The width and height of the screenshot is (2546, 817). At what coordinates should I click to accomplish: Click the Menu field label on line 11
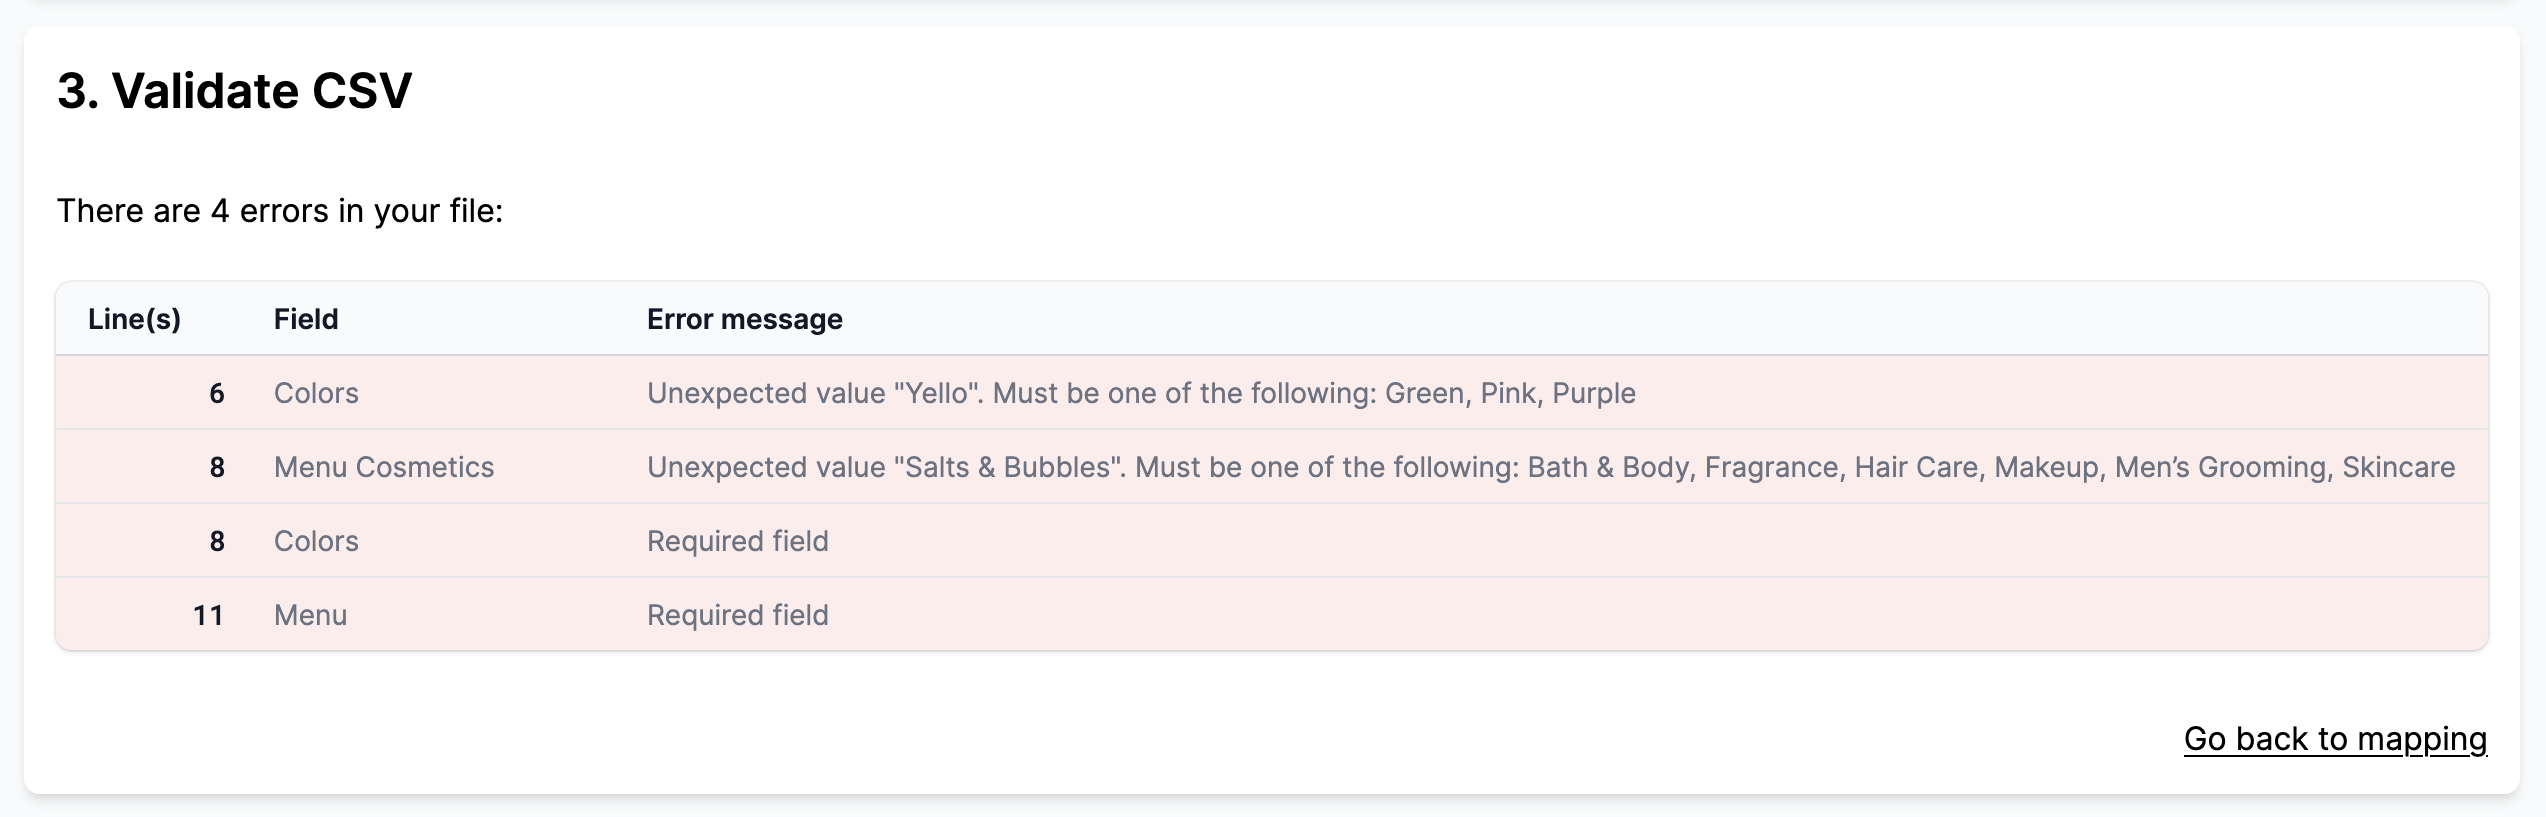tap(308, 614)
